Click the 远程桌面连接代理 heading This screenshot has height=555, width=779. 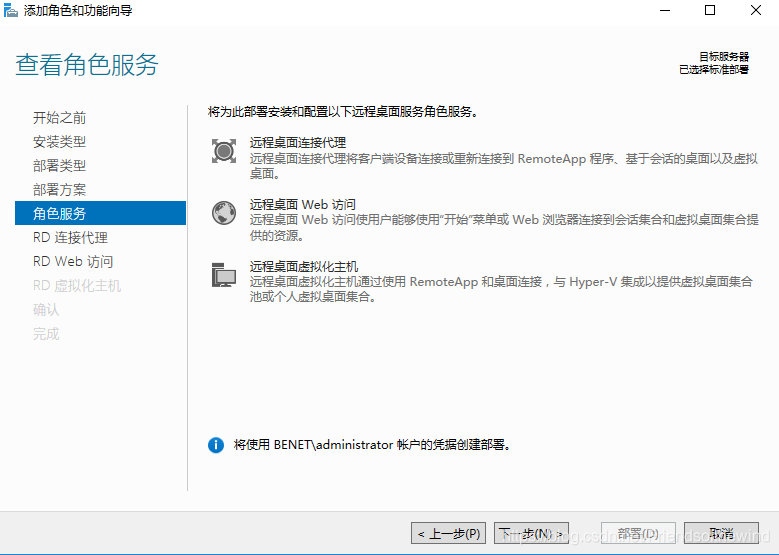298,143
